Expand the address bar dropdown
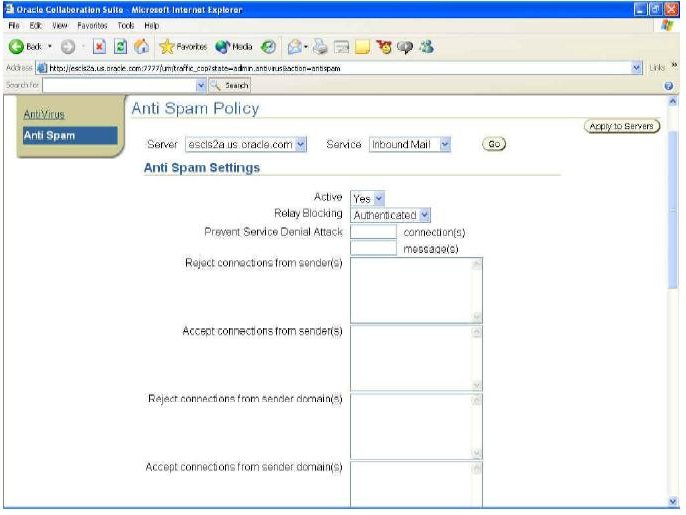Screen dimensions: 686x515 pos(637,68)
